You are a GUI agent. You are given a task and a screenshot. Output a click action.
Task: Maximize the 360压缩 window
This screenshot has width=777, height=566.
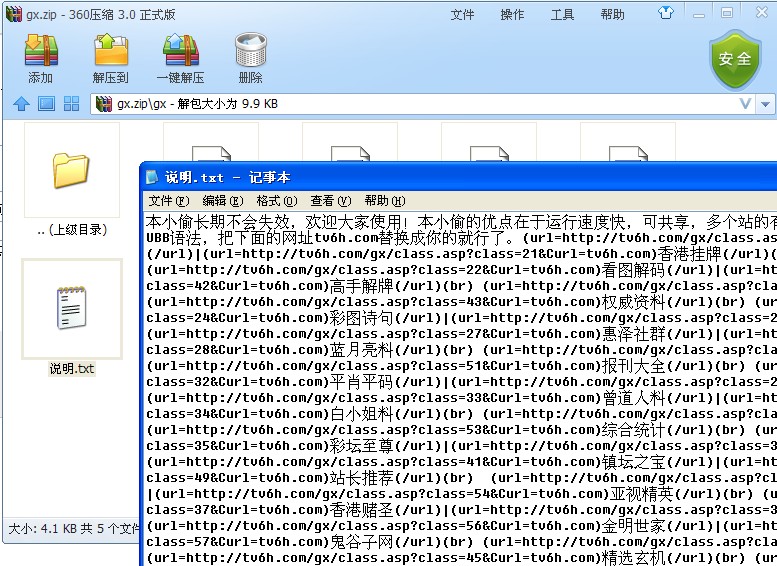(x=727, y=13)
